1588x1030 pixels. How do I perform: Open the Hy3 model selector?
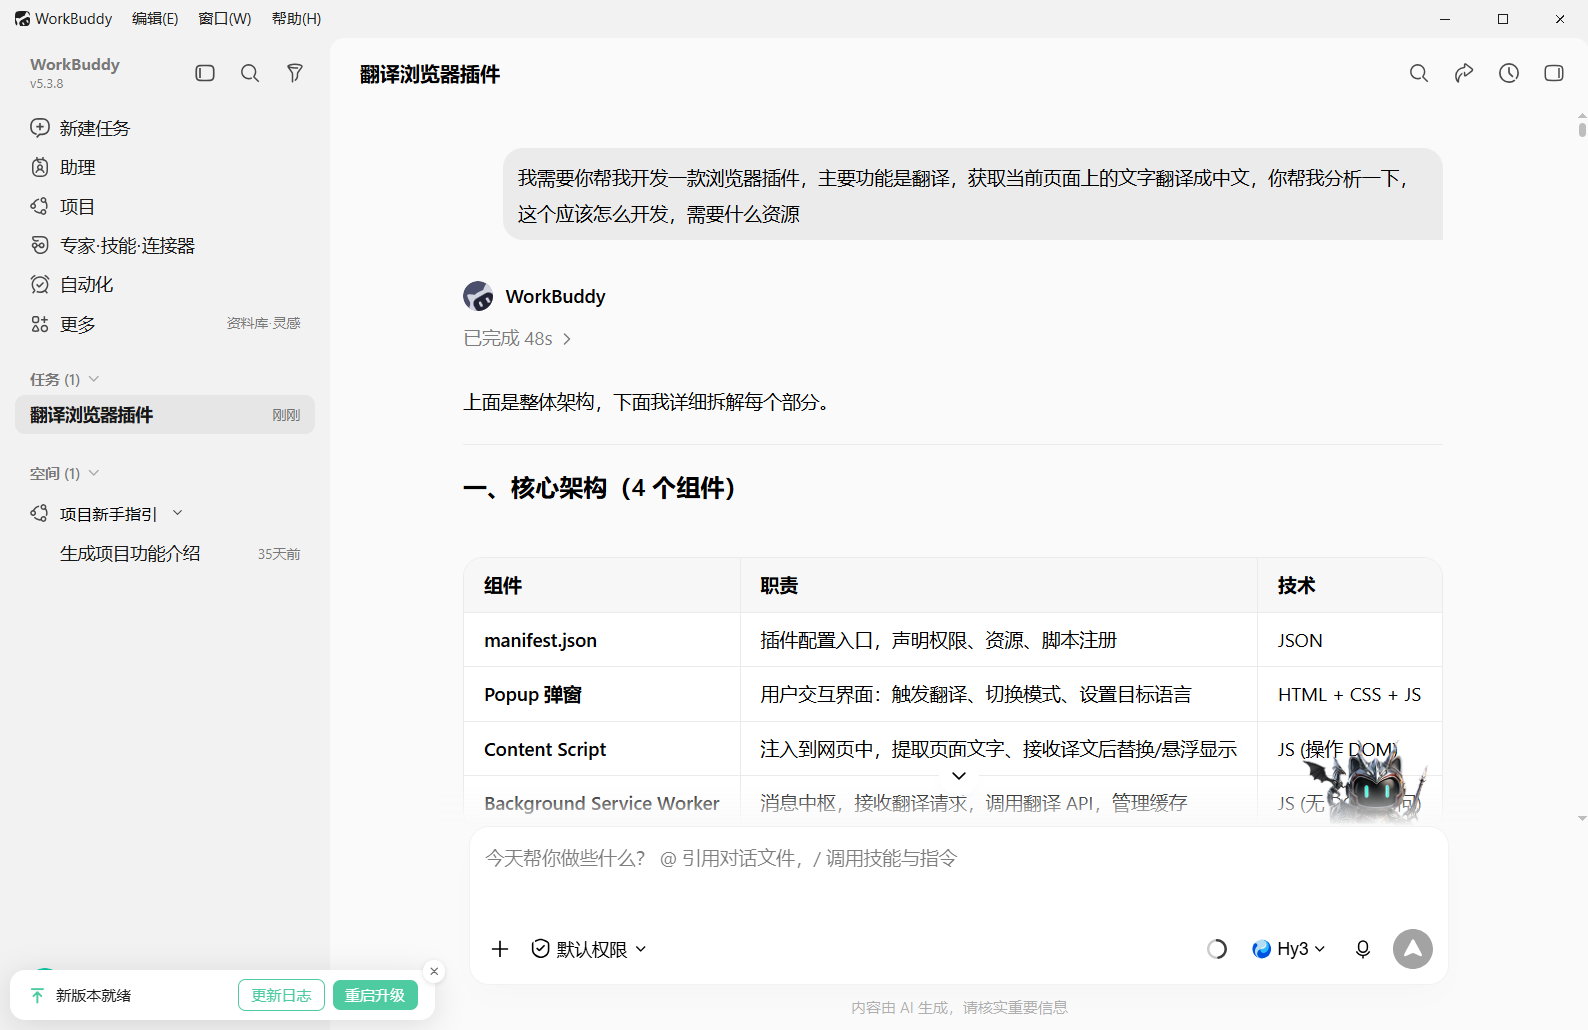click(x=1289, y=949)
